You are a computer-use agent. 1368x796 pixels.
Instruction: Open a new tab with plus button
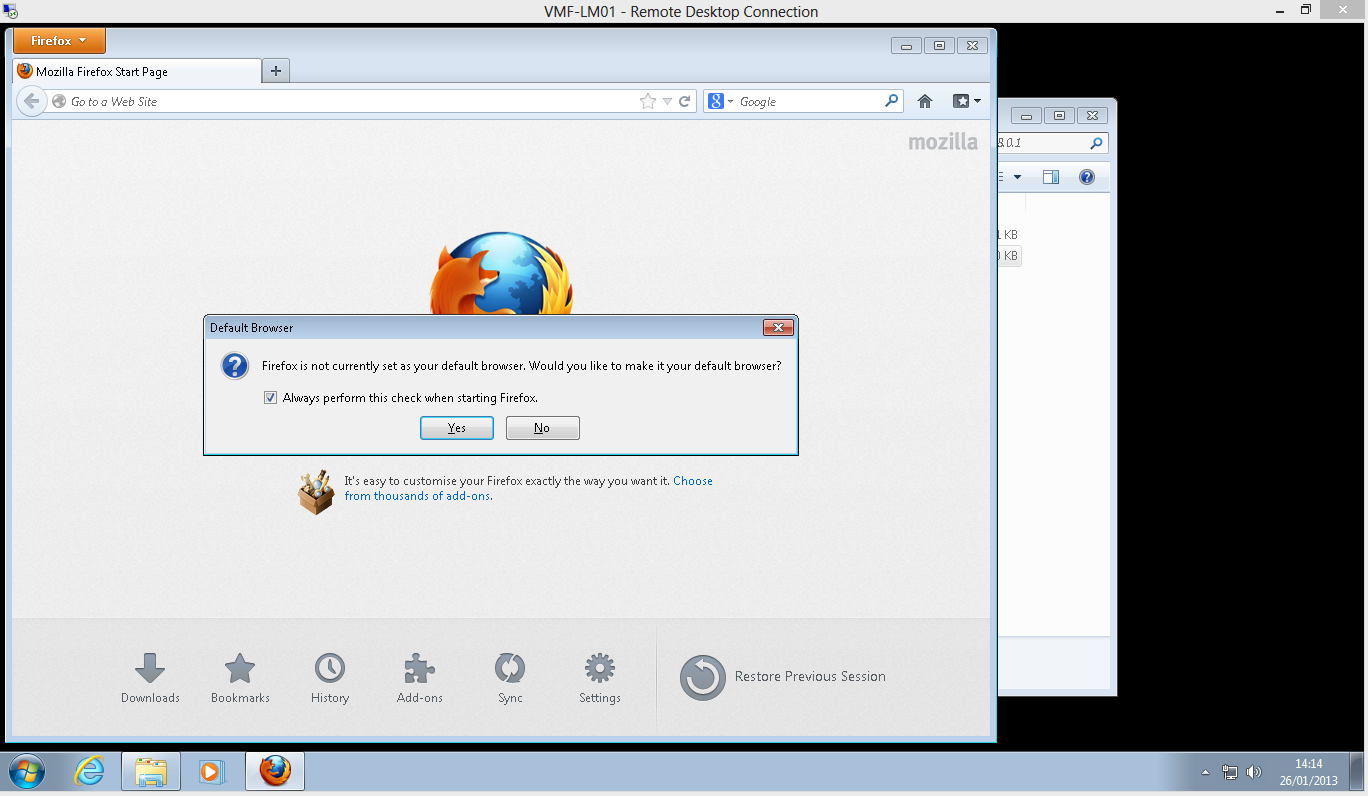click(x=276, y=71)
